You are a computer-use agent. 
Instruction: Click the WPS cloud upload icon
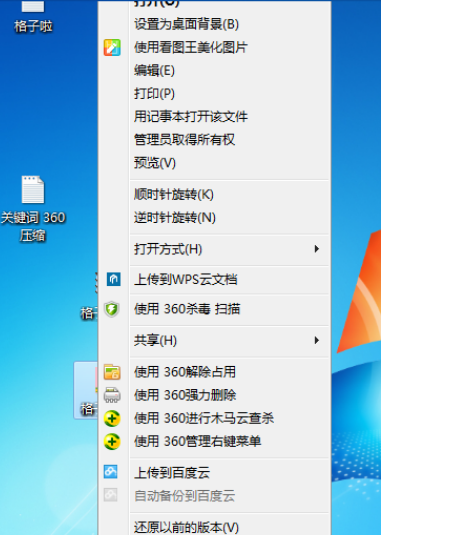click(113, 279)
